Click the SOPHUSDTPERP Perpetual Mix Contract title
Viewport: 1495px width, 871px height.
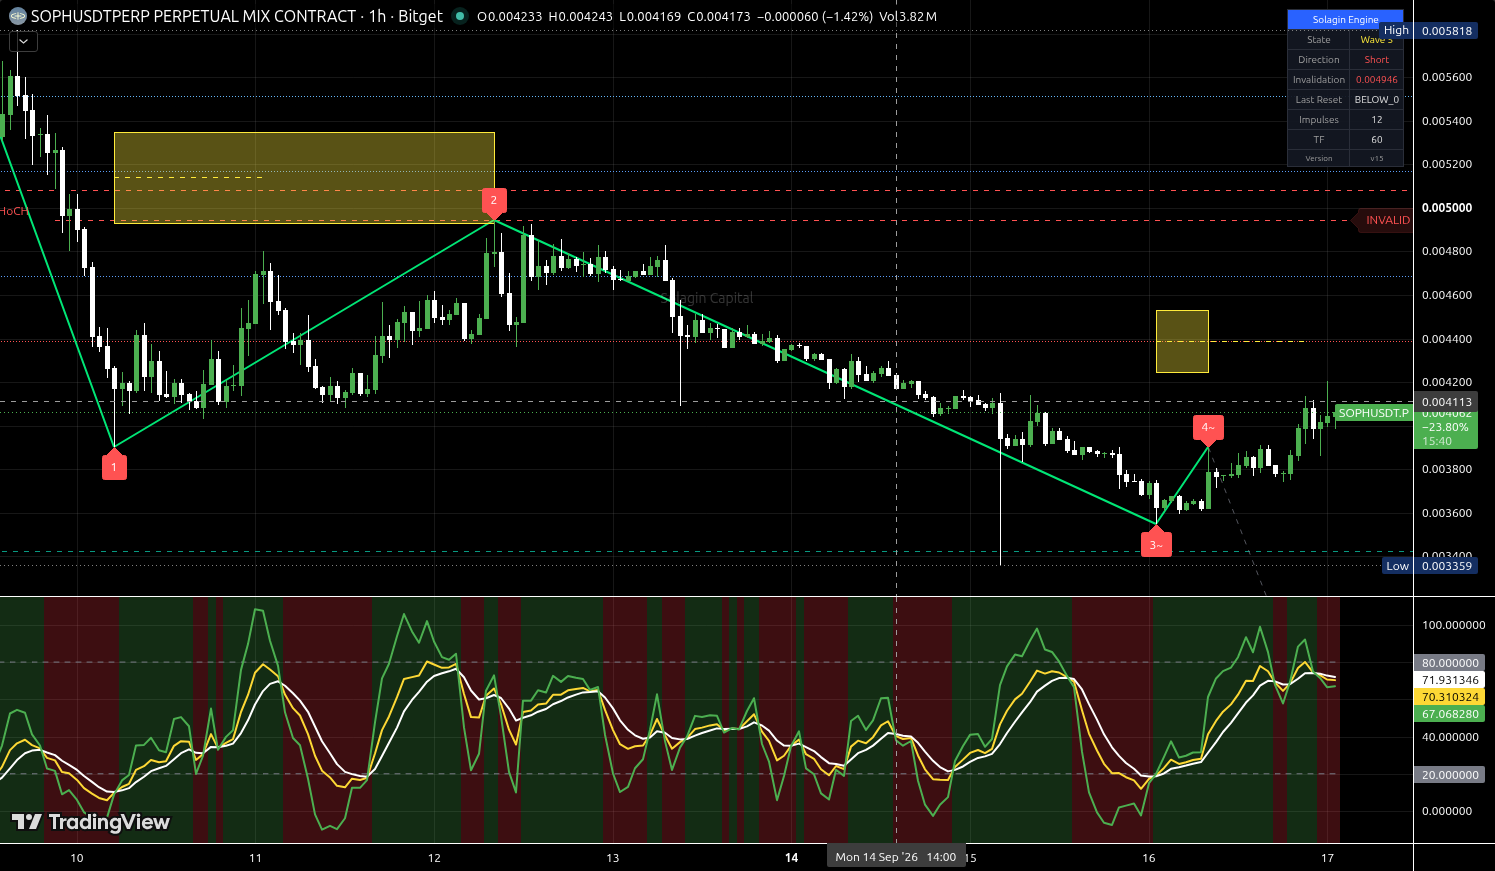(x=194, y=16)
